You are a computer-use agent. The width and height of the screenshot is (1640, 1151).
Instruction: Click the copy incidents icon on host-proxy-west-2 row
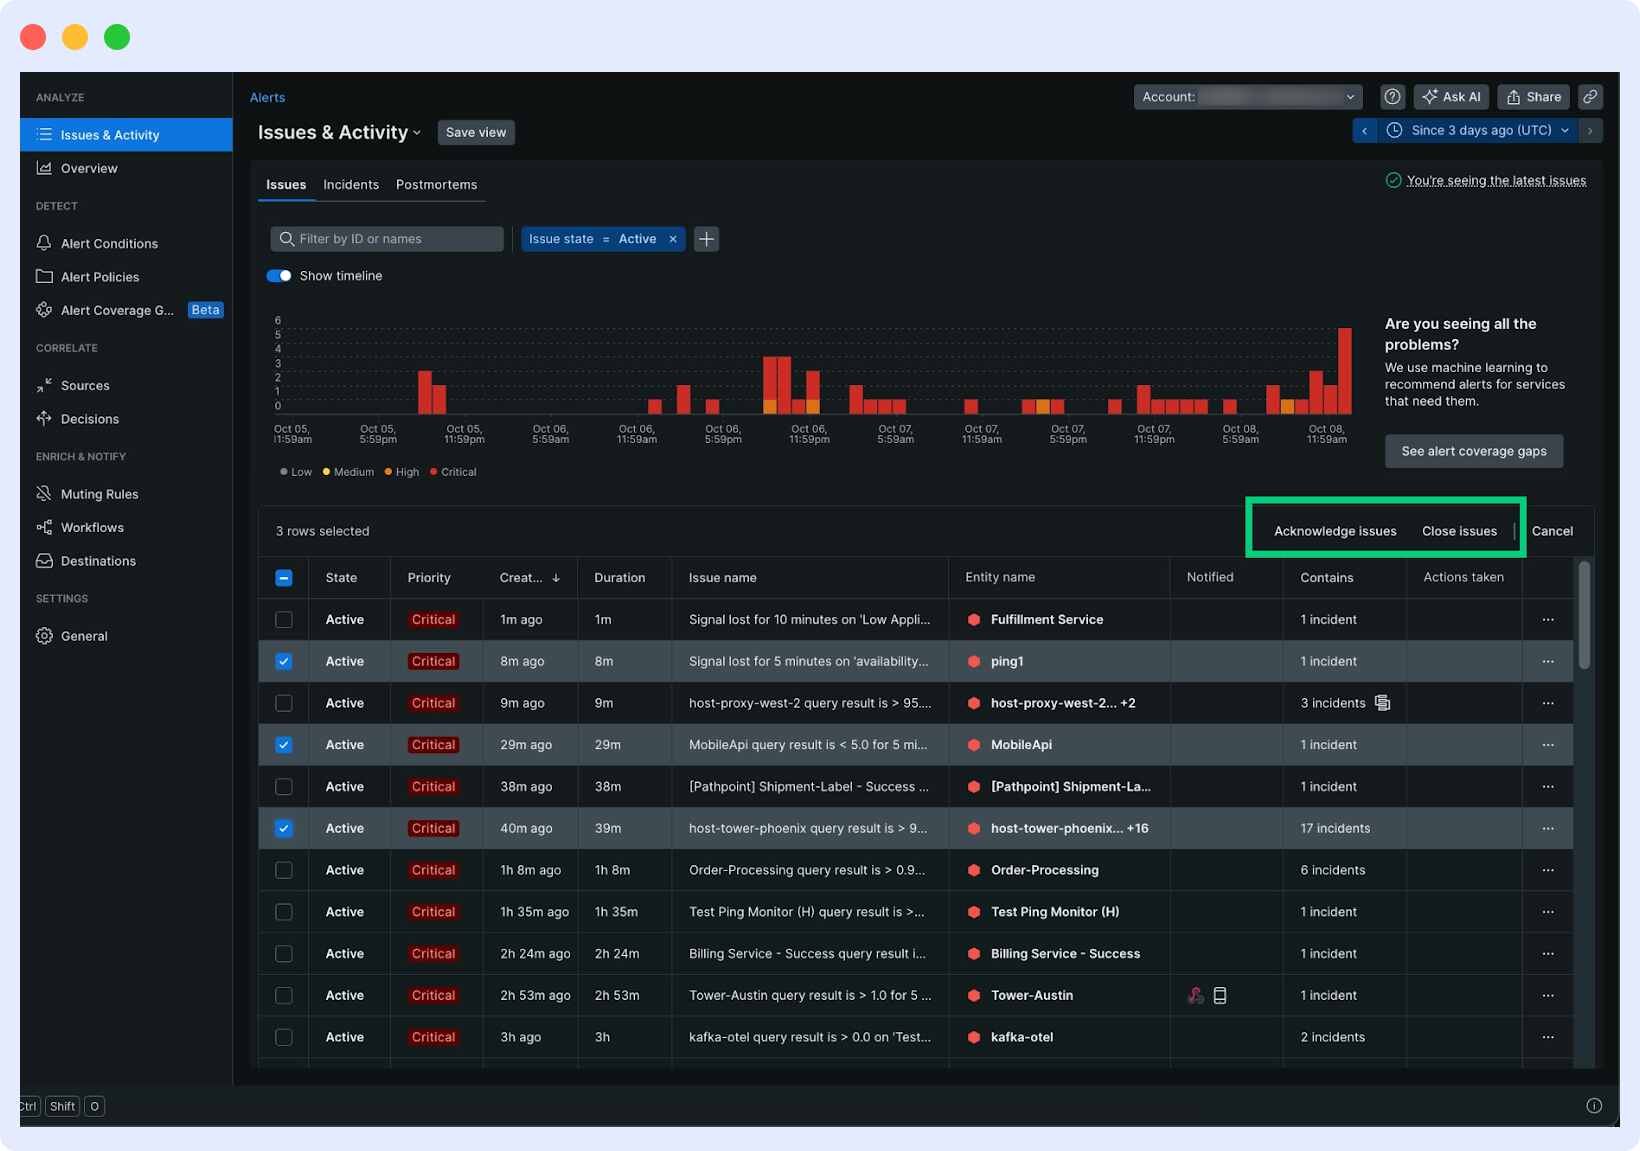[x=1383, y=702]
